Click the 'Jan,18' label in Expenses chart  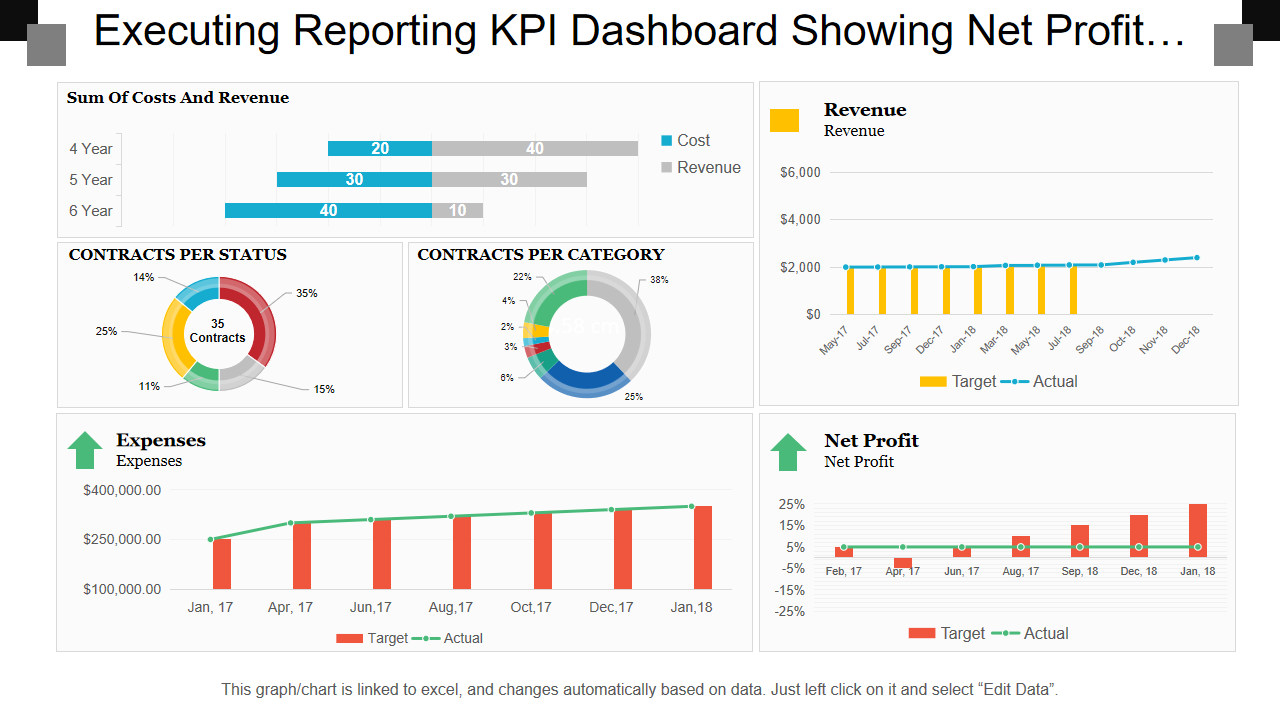pos(691,607)
